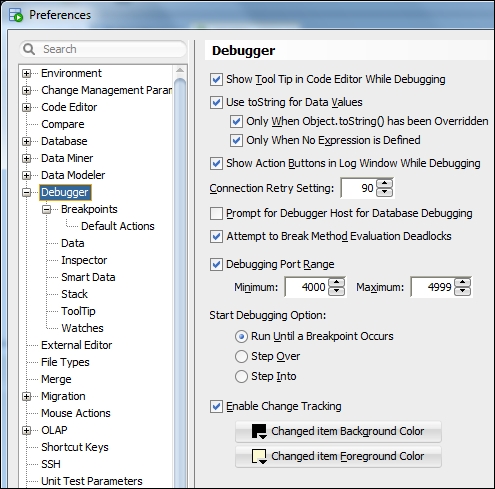
Task: Open the Inspector preferences page
Action: pyautogui.click(x=84, y=260)
